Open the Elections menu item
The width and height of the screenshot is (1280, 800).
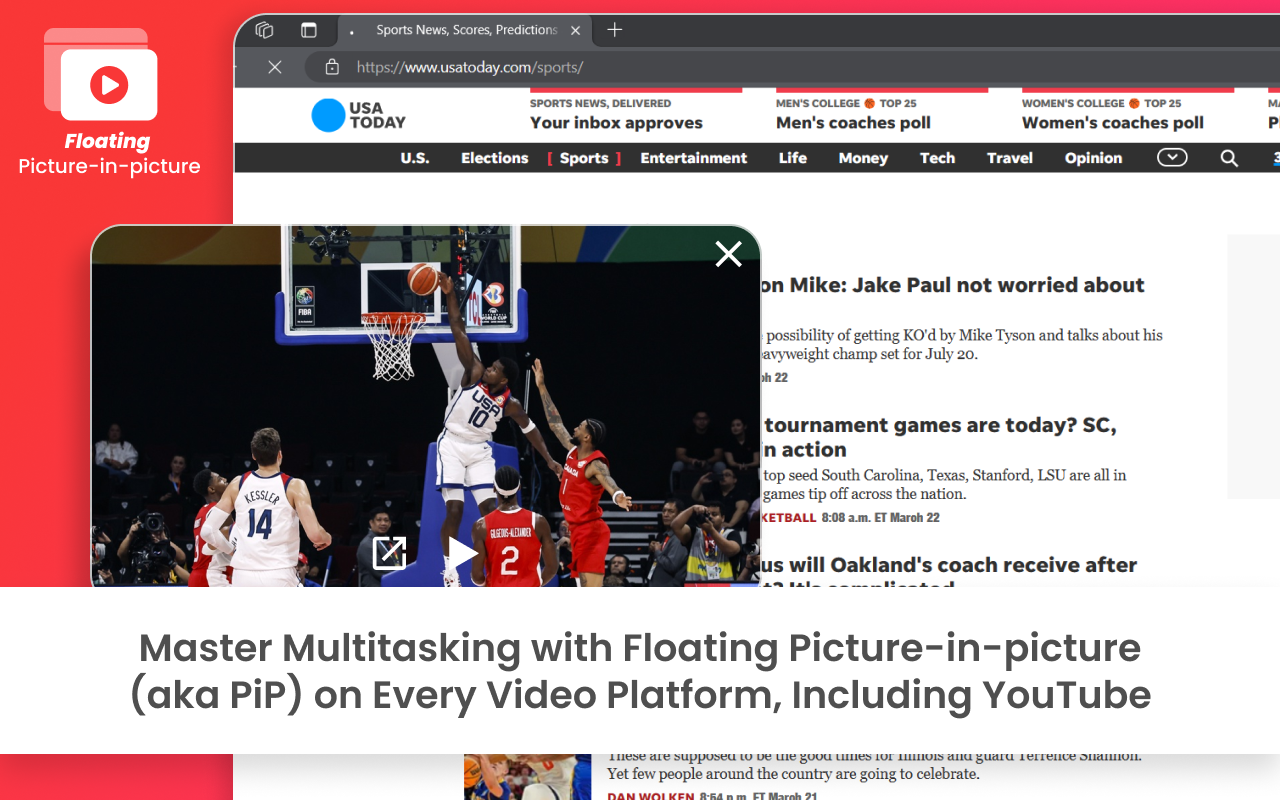494,158
